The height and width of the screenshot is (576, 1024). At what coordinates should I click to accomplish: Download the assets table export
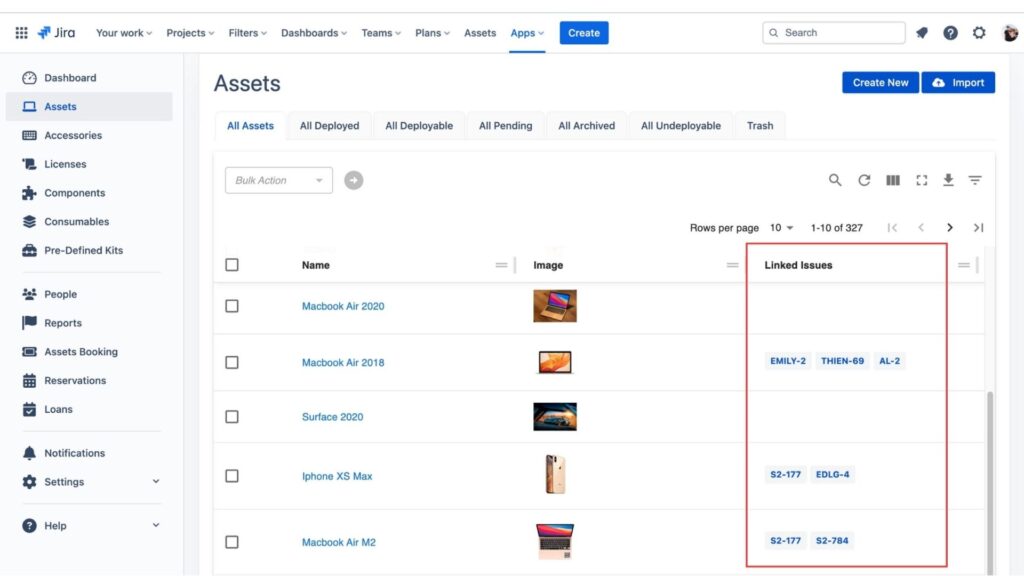948,180
